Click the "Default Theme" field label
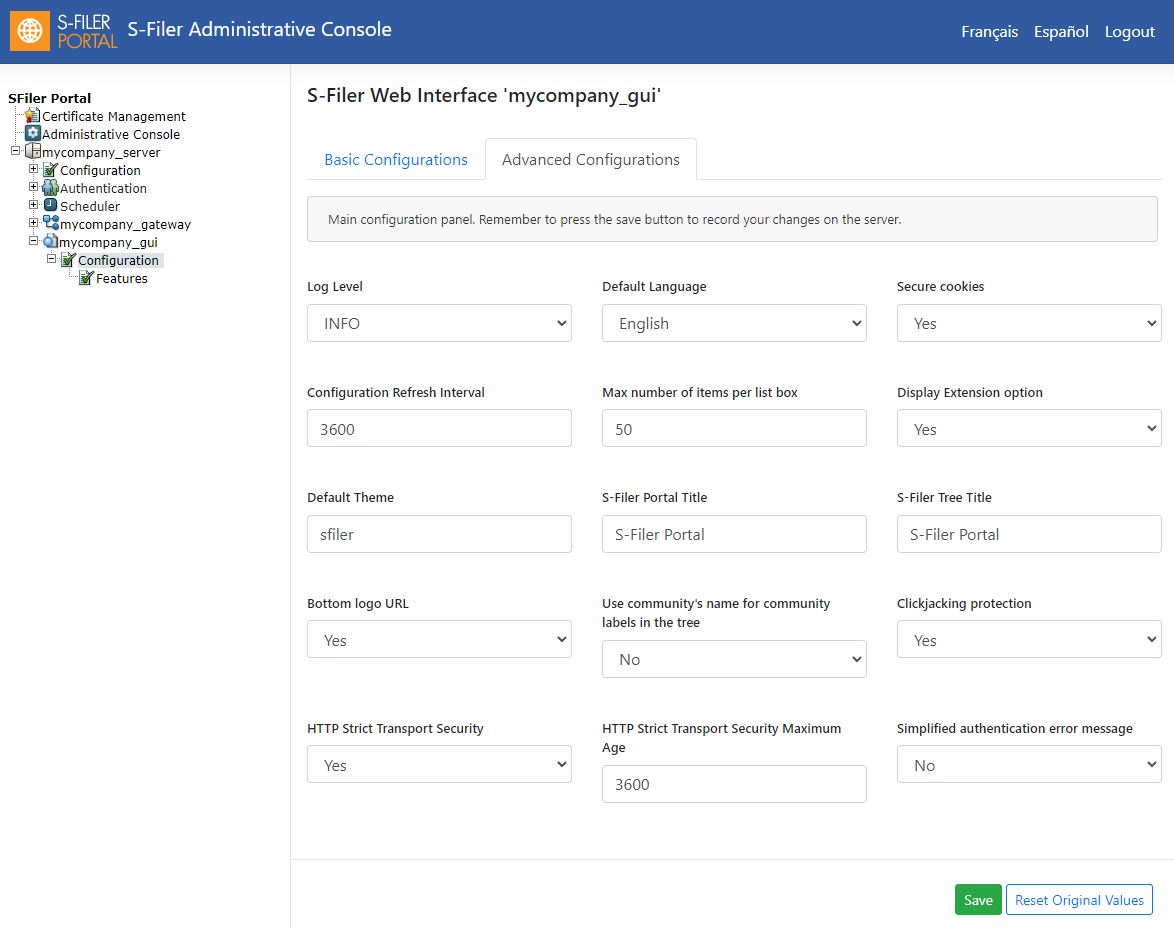The image size is (1174, 928). (x=350, y=497)
